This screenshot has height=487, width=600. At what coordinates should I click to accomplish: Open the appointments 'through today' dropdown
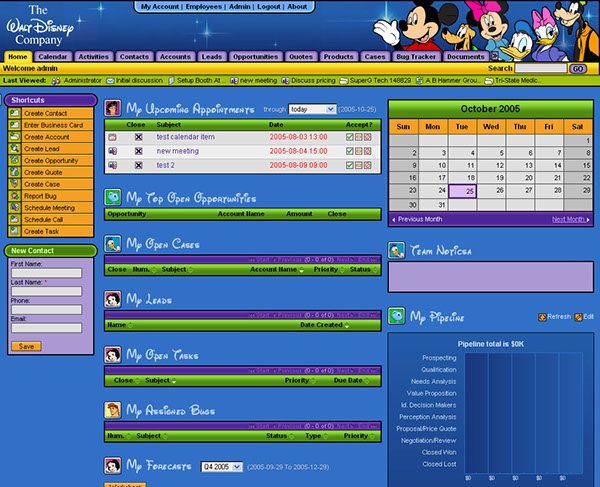pos(312,109)
